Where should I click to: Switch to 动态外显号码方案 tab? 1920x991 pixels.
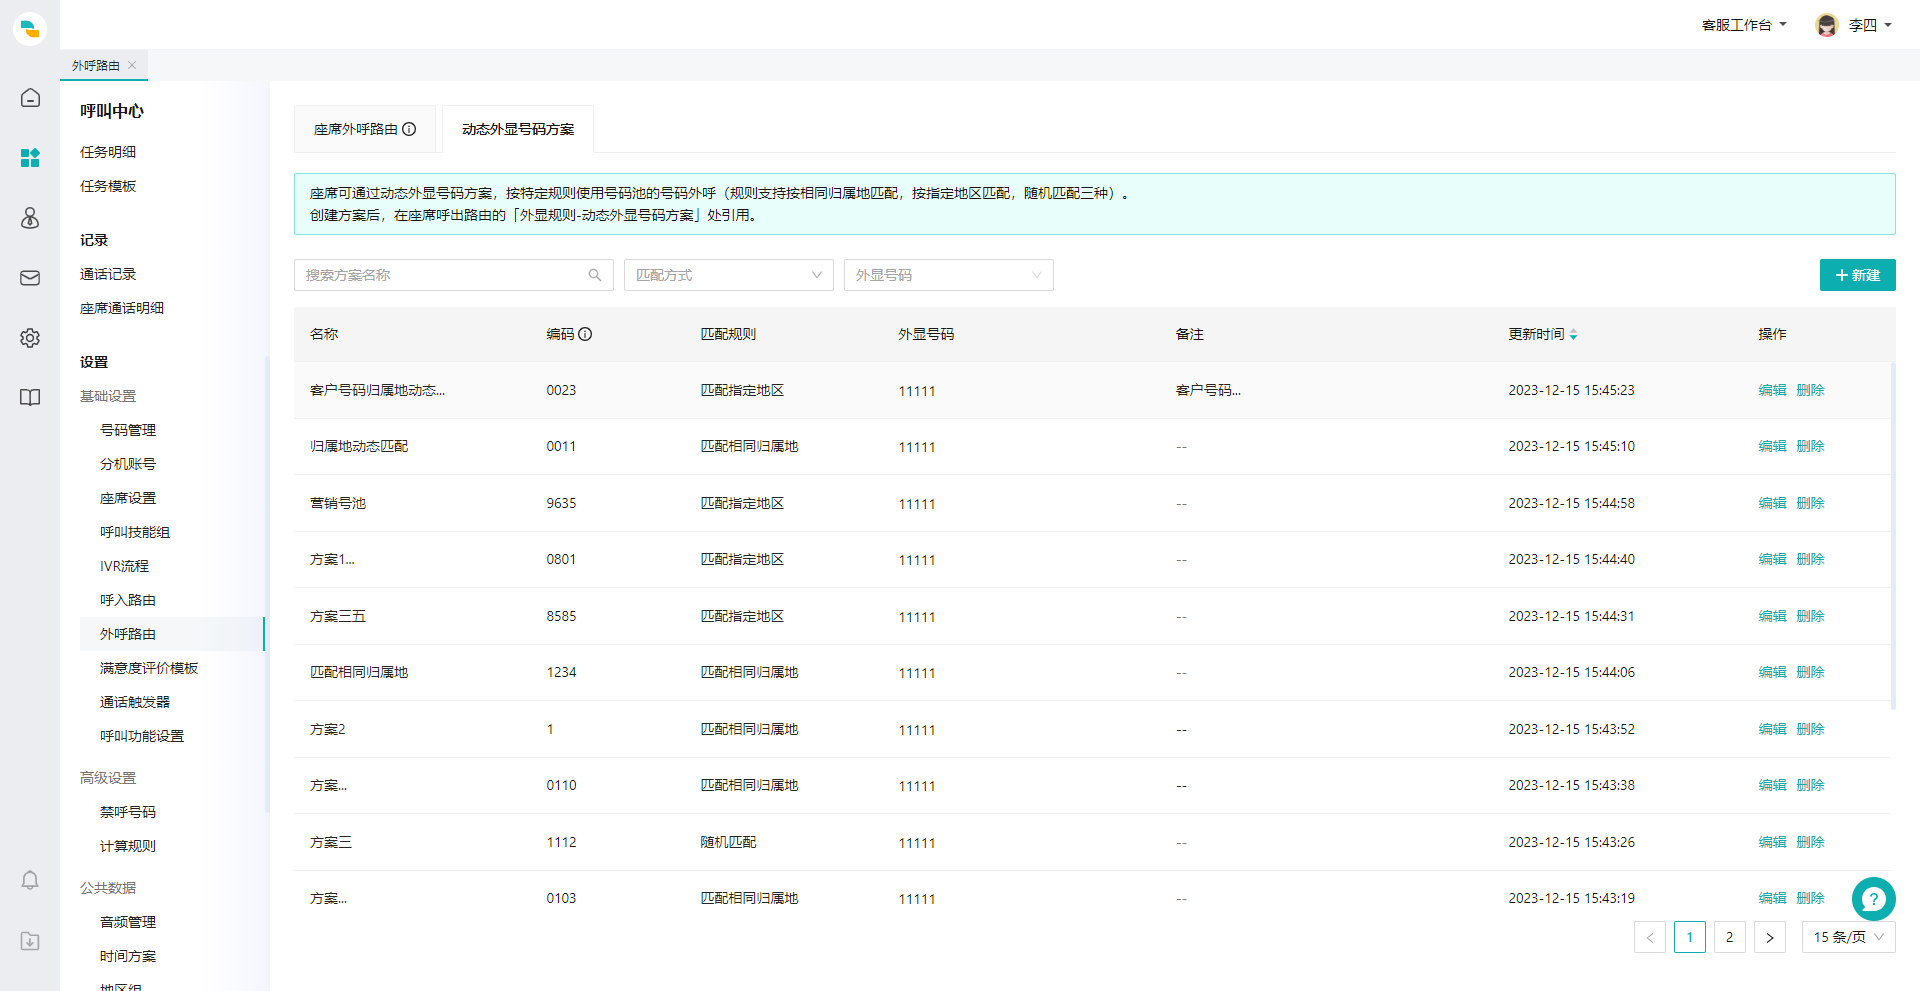click(518, 129)
